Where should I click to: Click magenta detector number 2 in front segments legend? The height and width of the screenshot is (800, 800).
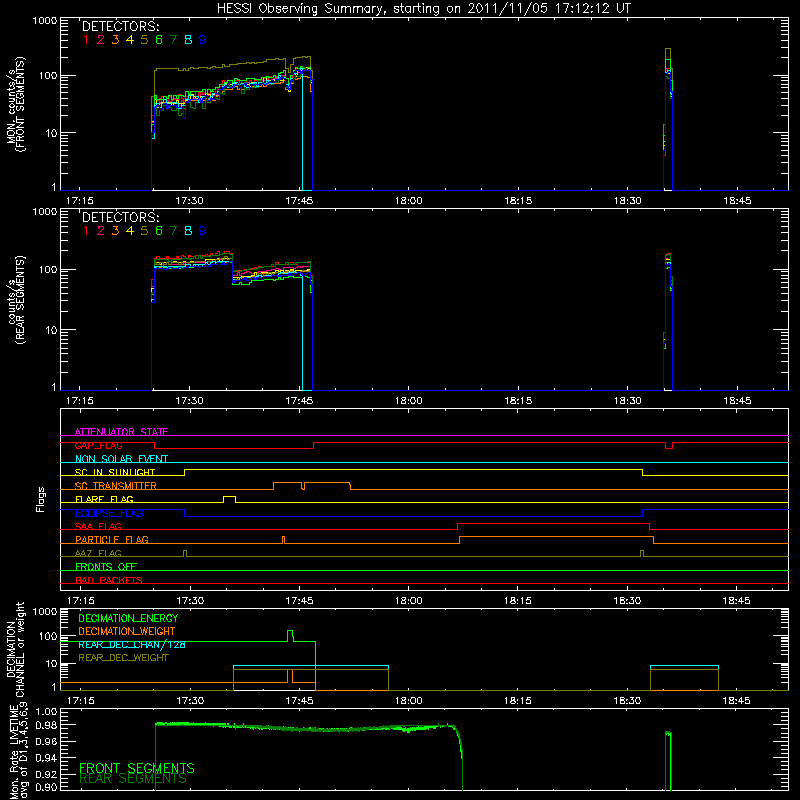point(101,40)
